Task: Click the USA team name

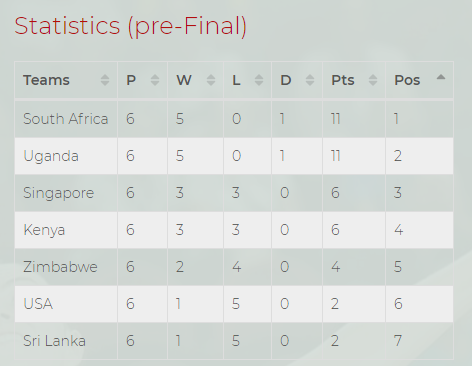Action: click(x=38, y=304)
